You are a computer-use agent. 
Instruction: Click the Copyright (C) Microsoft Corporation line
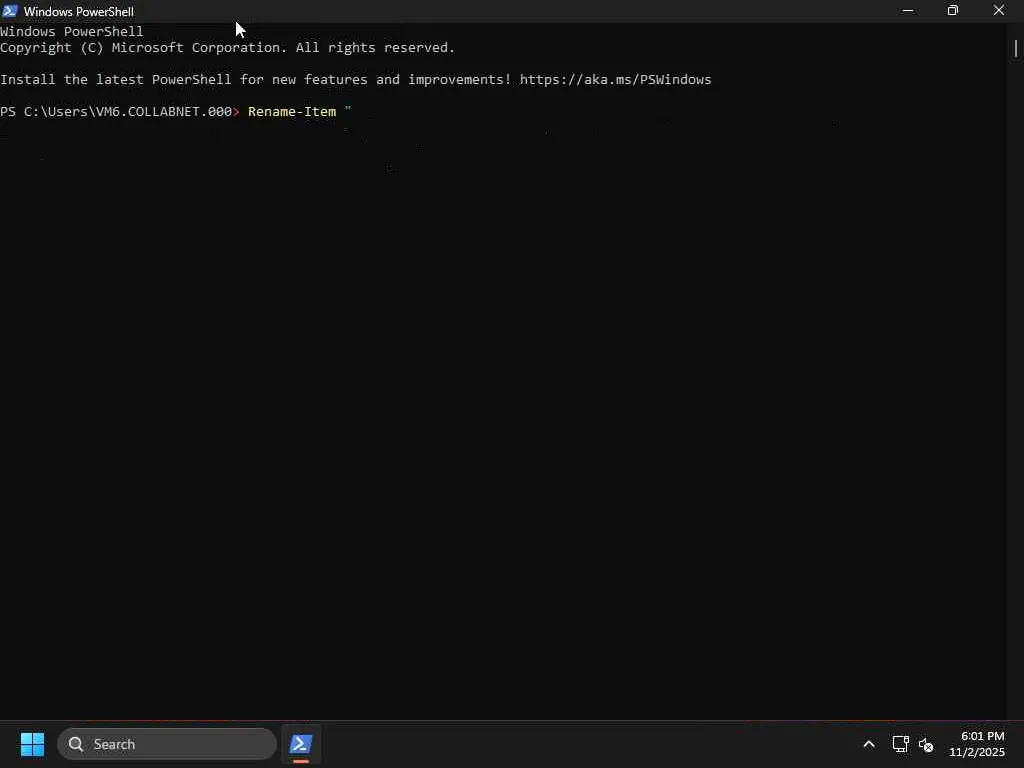[227, 48]
